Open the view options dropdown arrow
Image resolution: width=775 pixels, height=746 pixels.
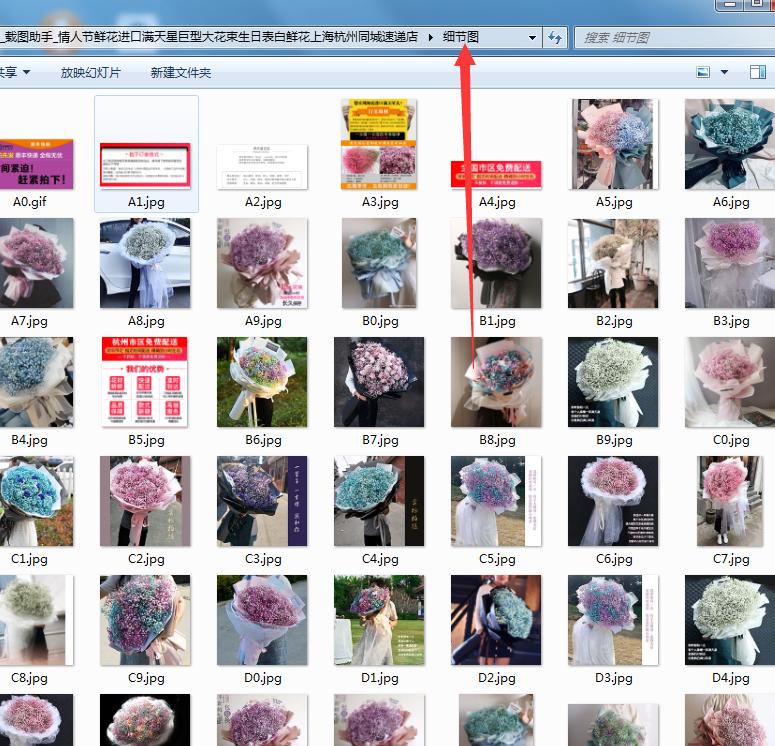(x=725, y=72)
